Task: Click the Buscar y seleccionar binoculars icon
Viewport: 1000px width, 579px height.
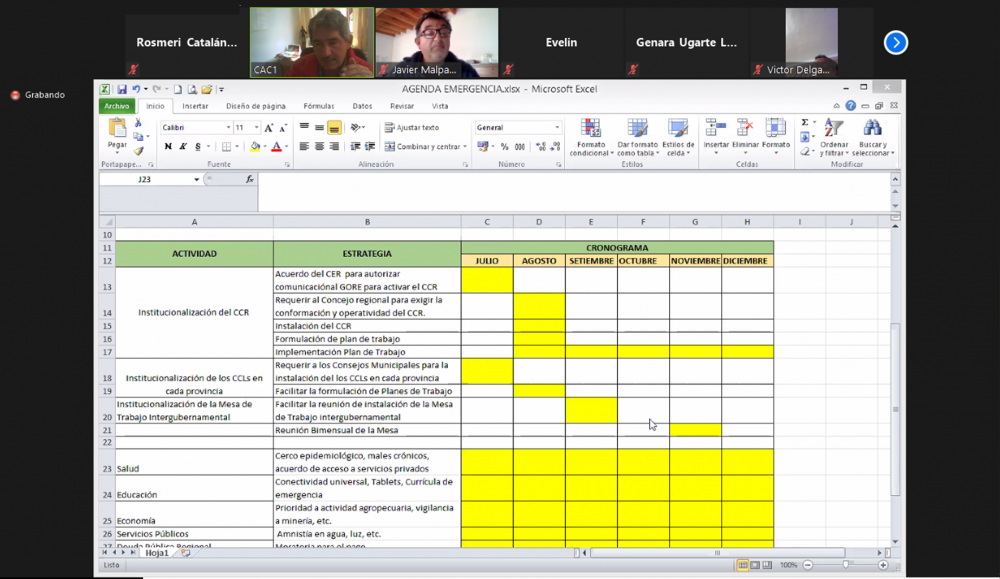Action: click(x=873, y=129)
